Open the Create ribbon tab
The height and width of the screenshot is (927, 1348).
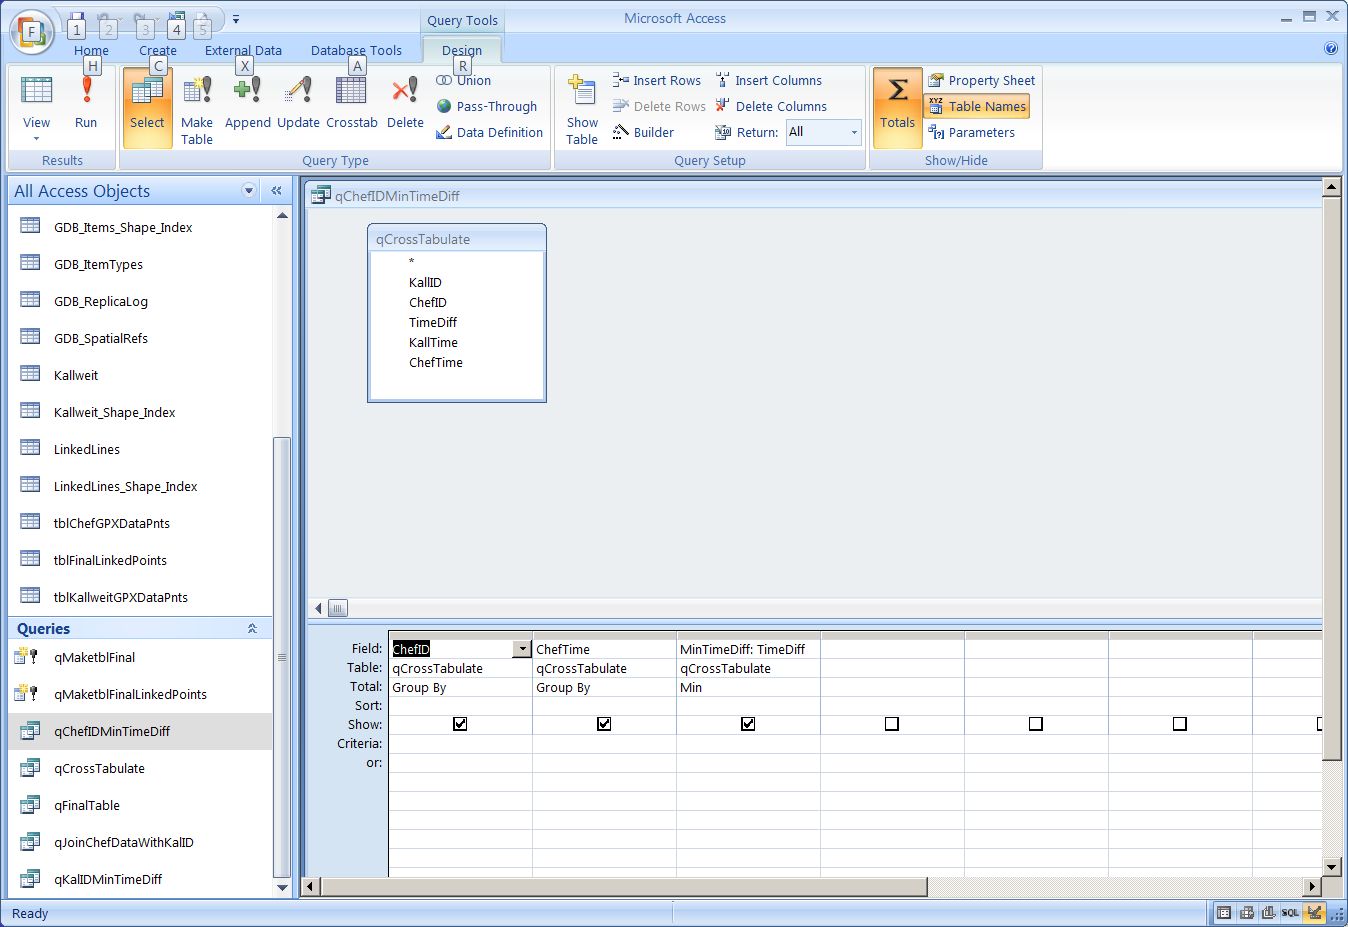158,50
